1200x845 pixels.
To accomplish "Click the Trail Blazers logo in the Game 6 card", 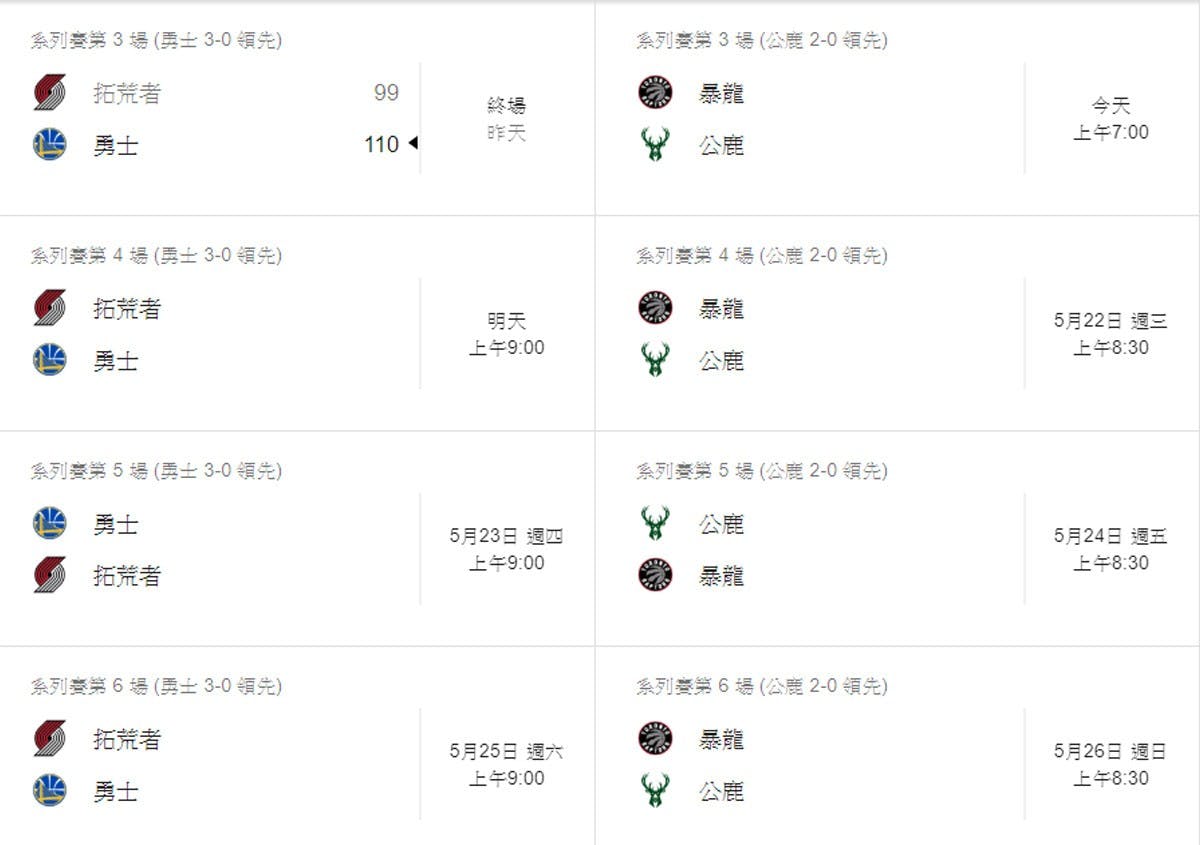I will (x=50, y=739).
